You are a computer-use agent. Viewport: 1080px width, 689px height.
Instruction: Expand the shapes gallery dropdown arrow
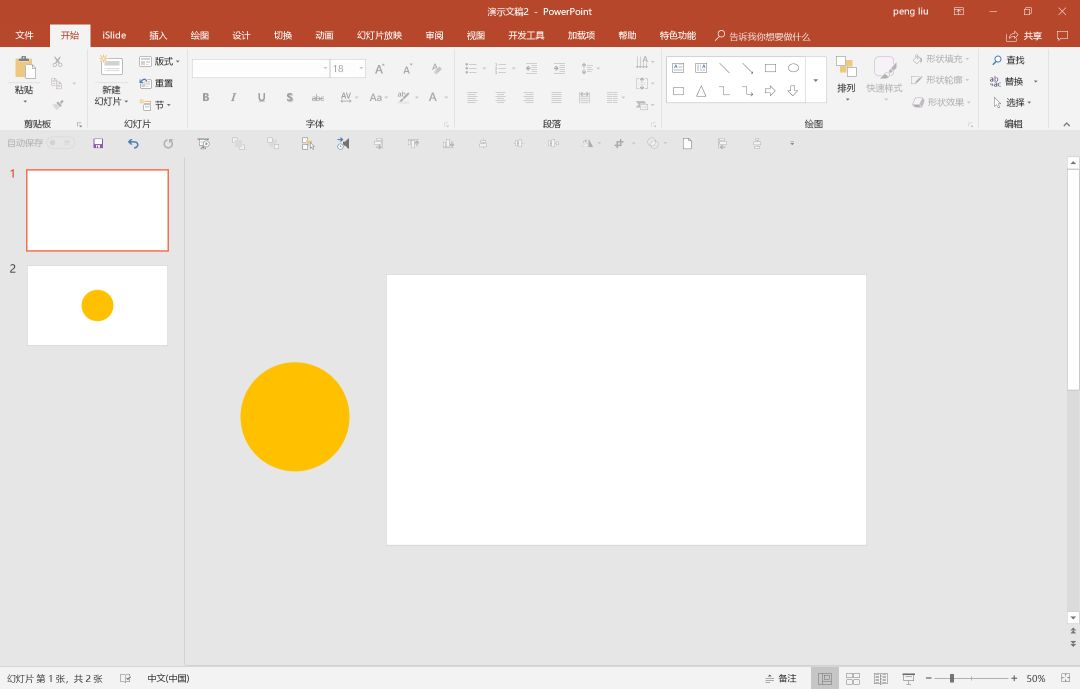[815, 80]
